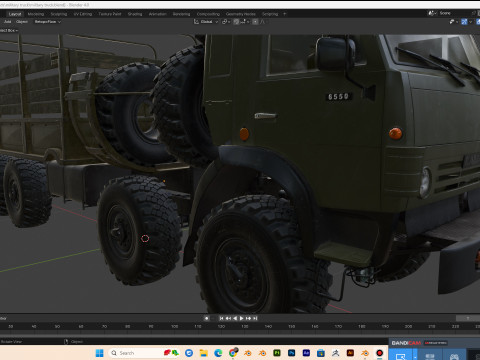Play the animation forward

pyautogui.click(x=242, y=318)
